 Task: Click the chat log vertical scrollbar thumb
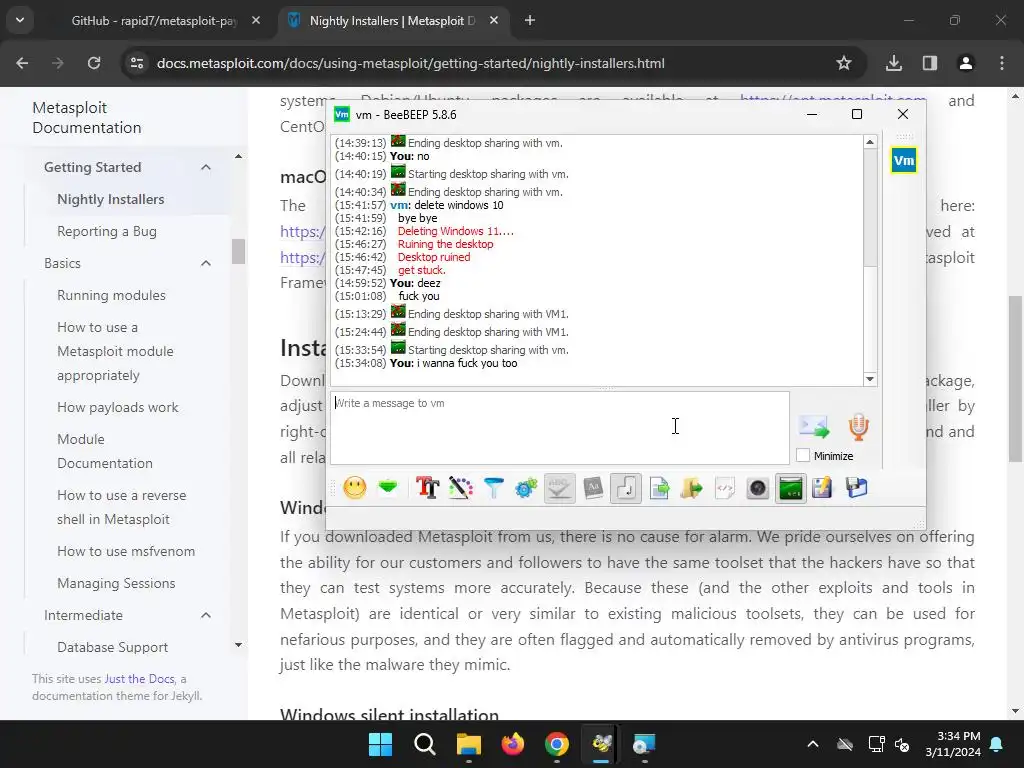pyautogui.click(x=870, y=208)
